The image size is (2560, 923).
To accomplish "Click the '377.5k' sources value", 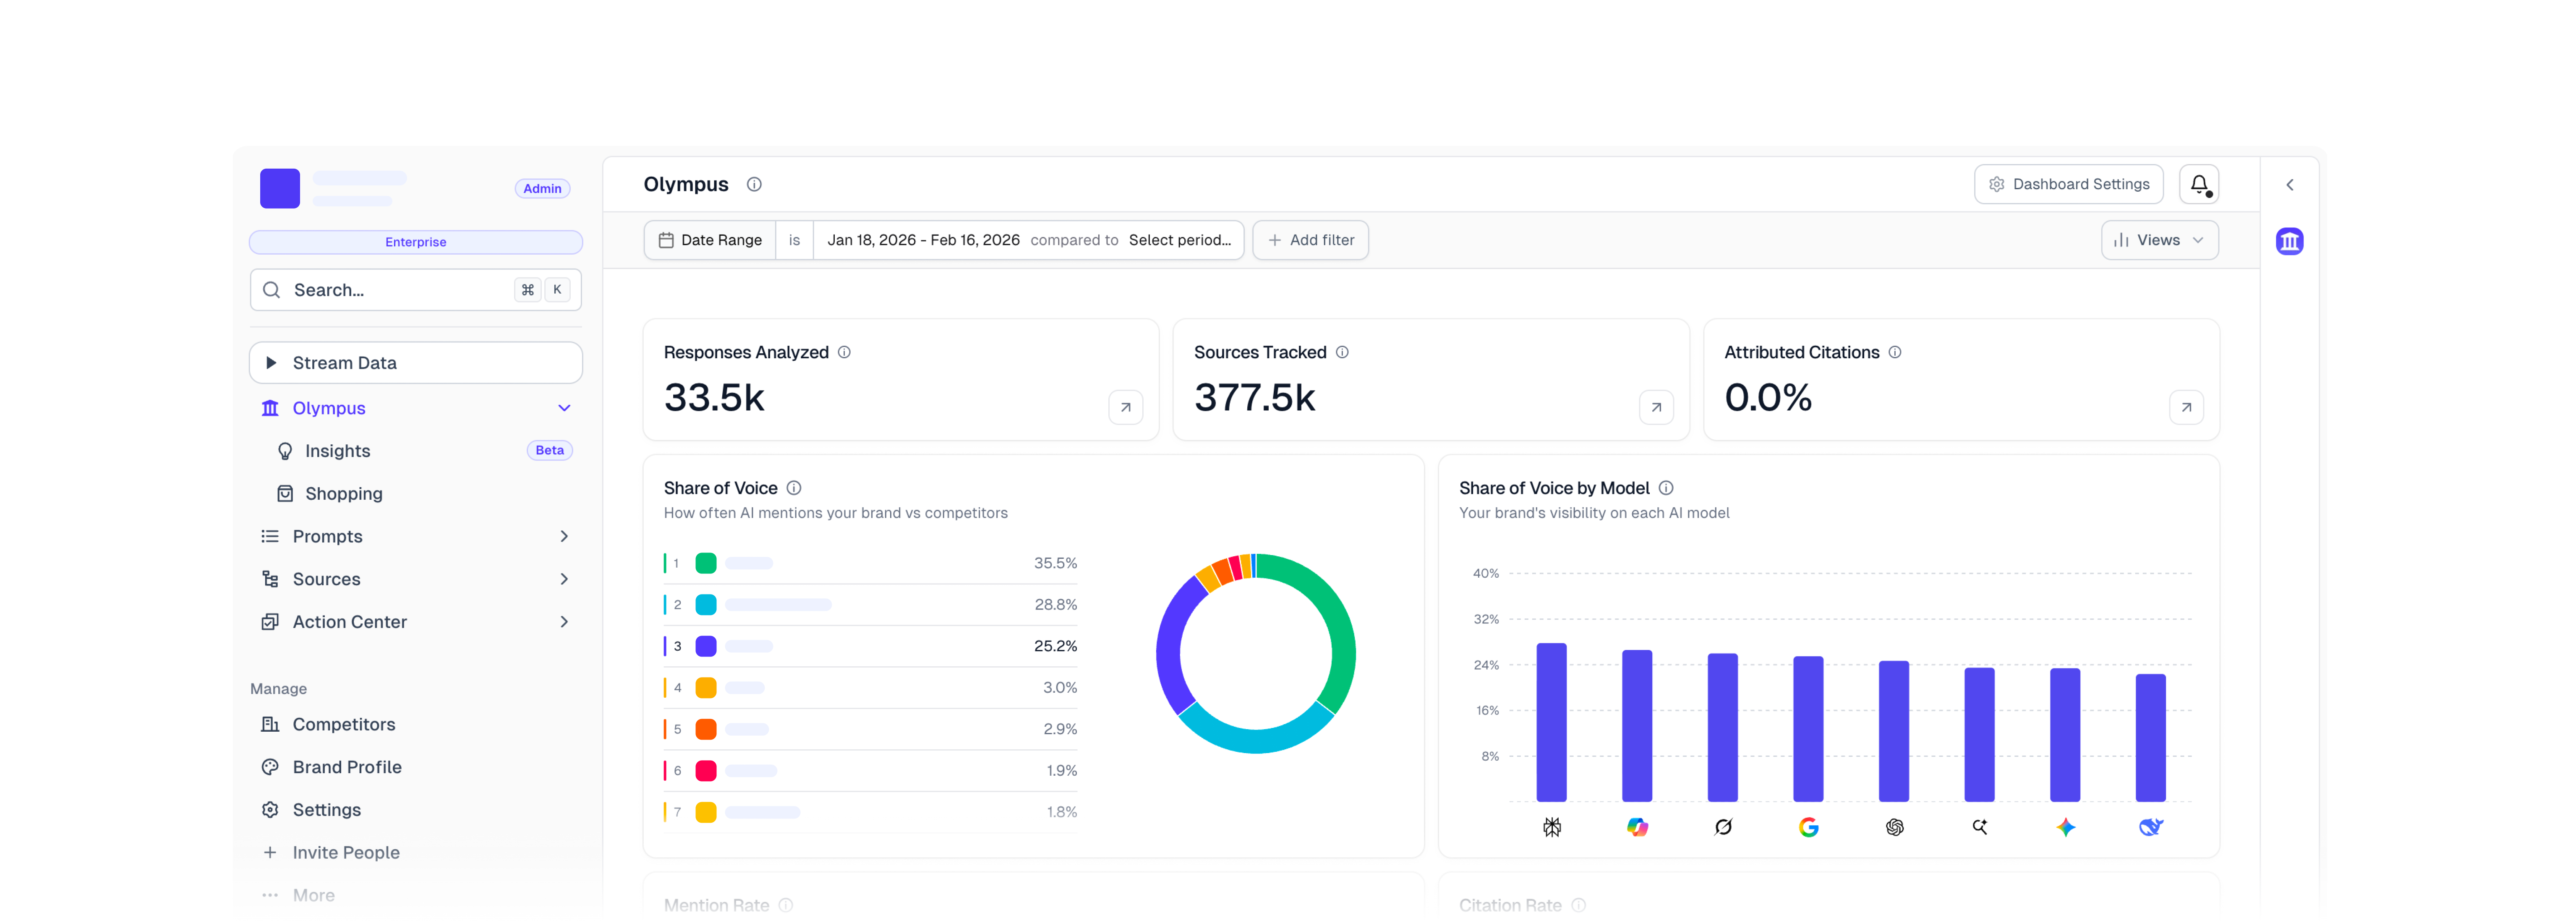I will coord(1254,398).
